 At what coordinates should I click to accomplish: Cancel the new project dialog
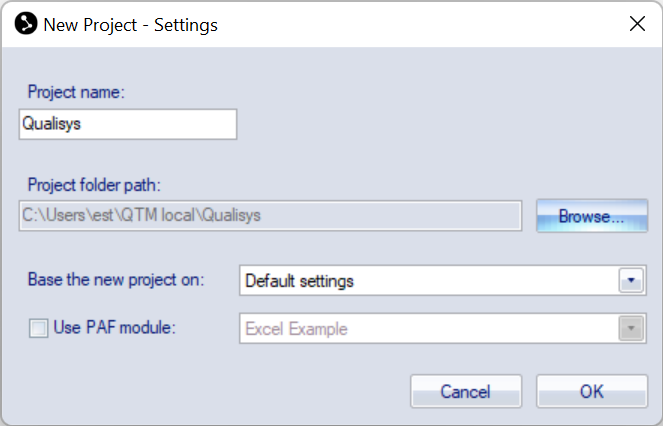[x=465, y=391]
